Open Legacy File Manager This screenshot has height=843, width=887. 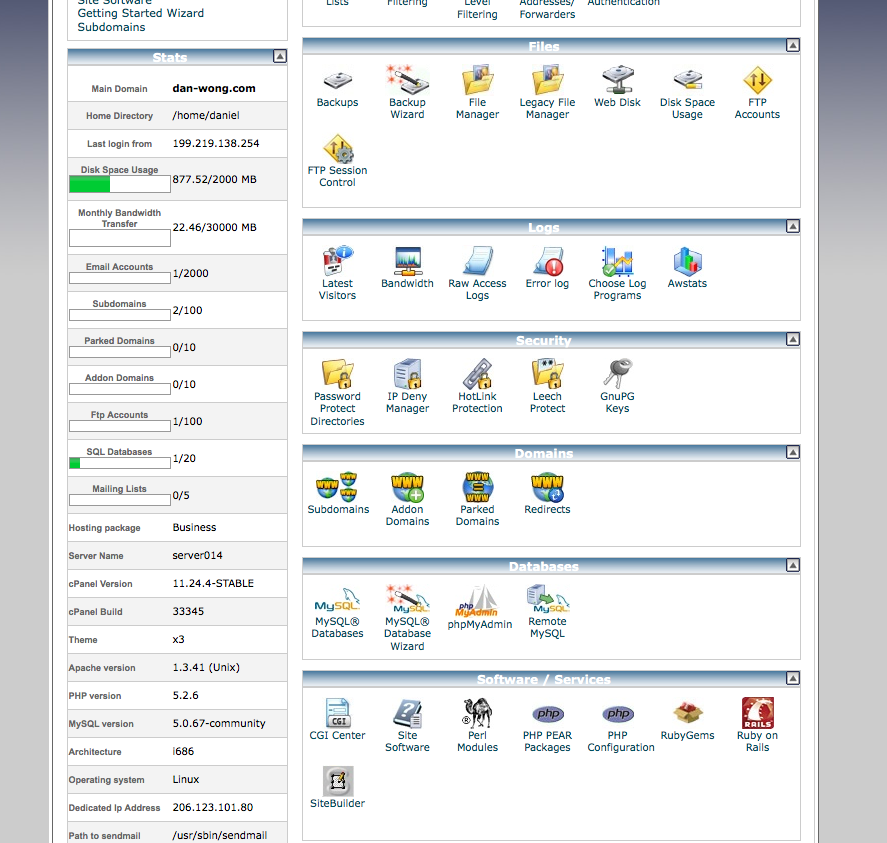(547, 80)
